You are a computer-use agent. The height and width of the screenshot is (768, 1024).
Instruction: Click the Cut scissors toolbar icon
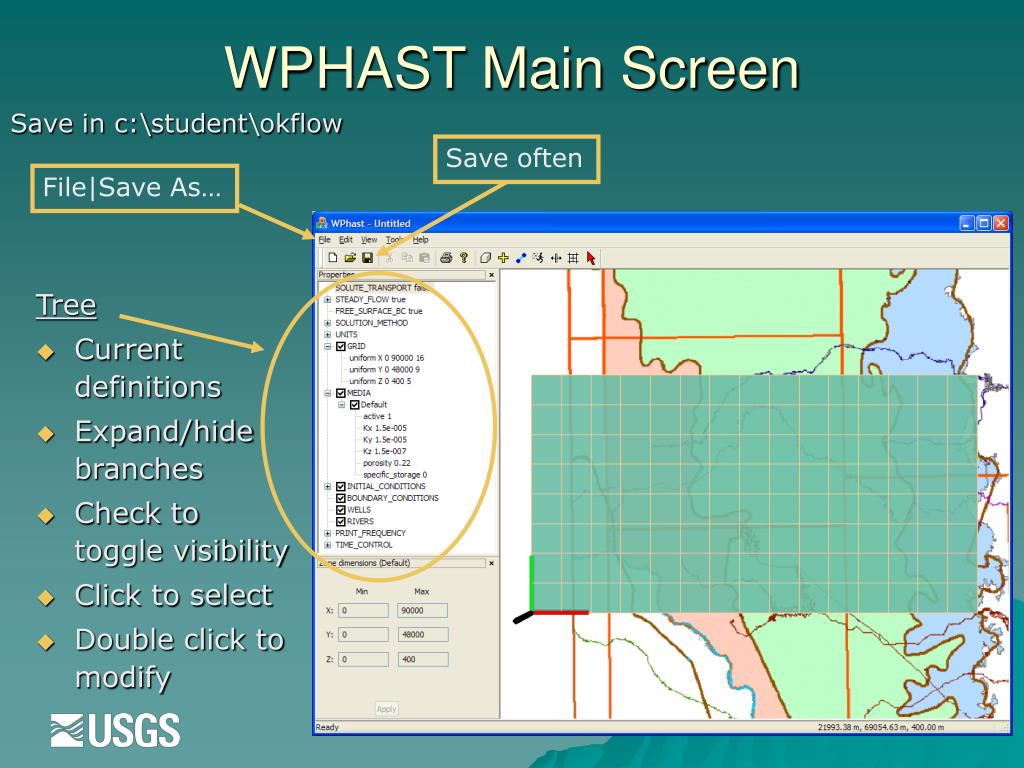coord(389,258)
